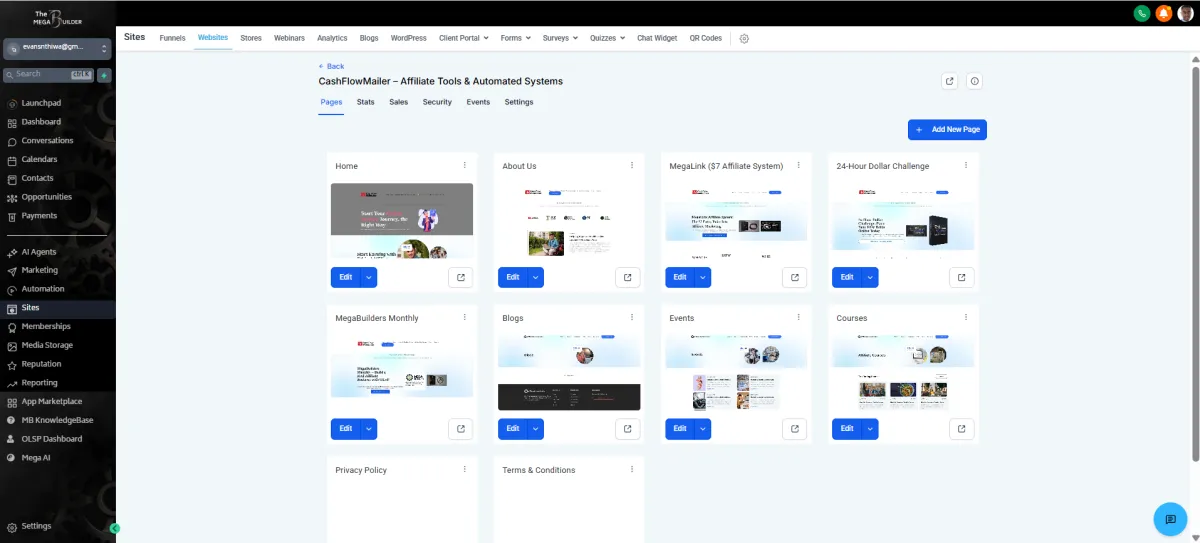Open three-dot menu on Events card

[x=799, y=317]
